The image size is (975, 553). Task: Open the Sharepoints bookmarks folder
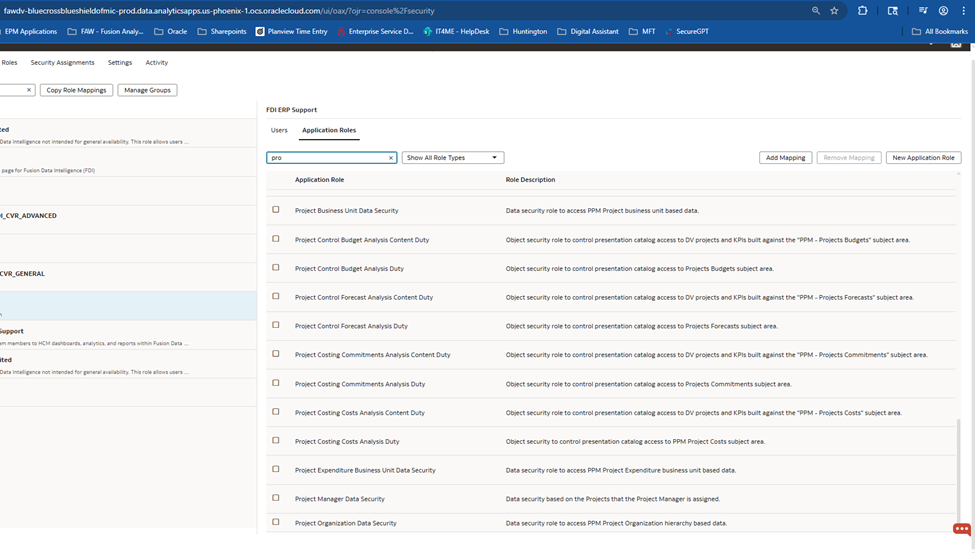[x=222, y=31]
